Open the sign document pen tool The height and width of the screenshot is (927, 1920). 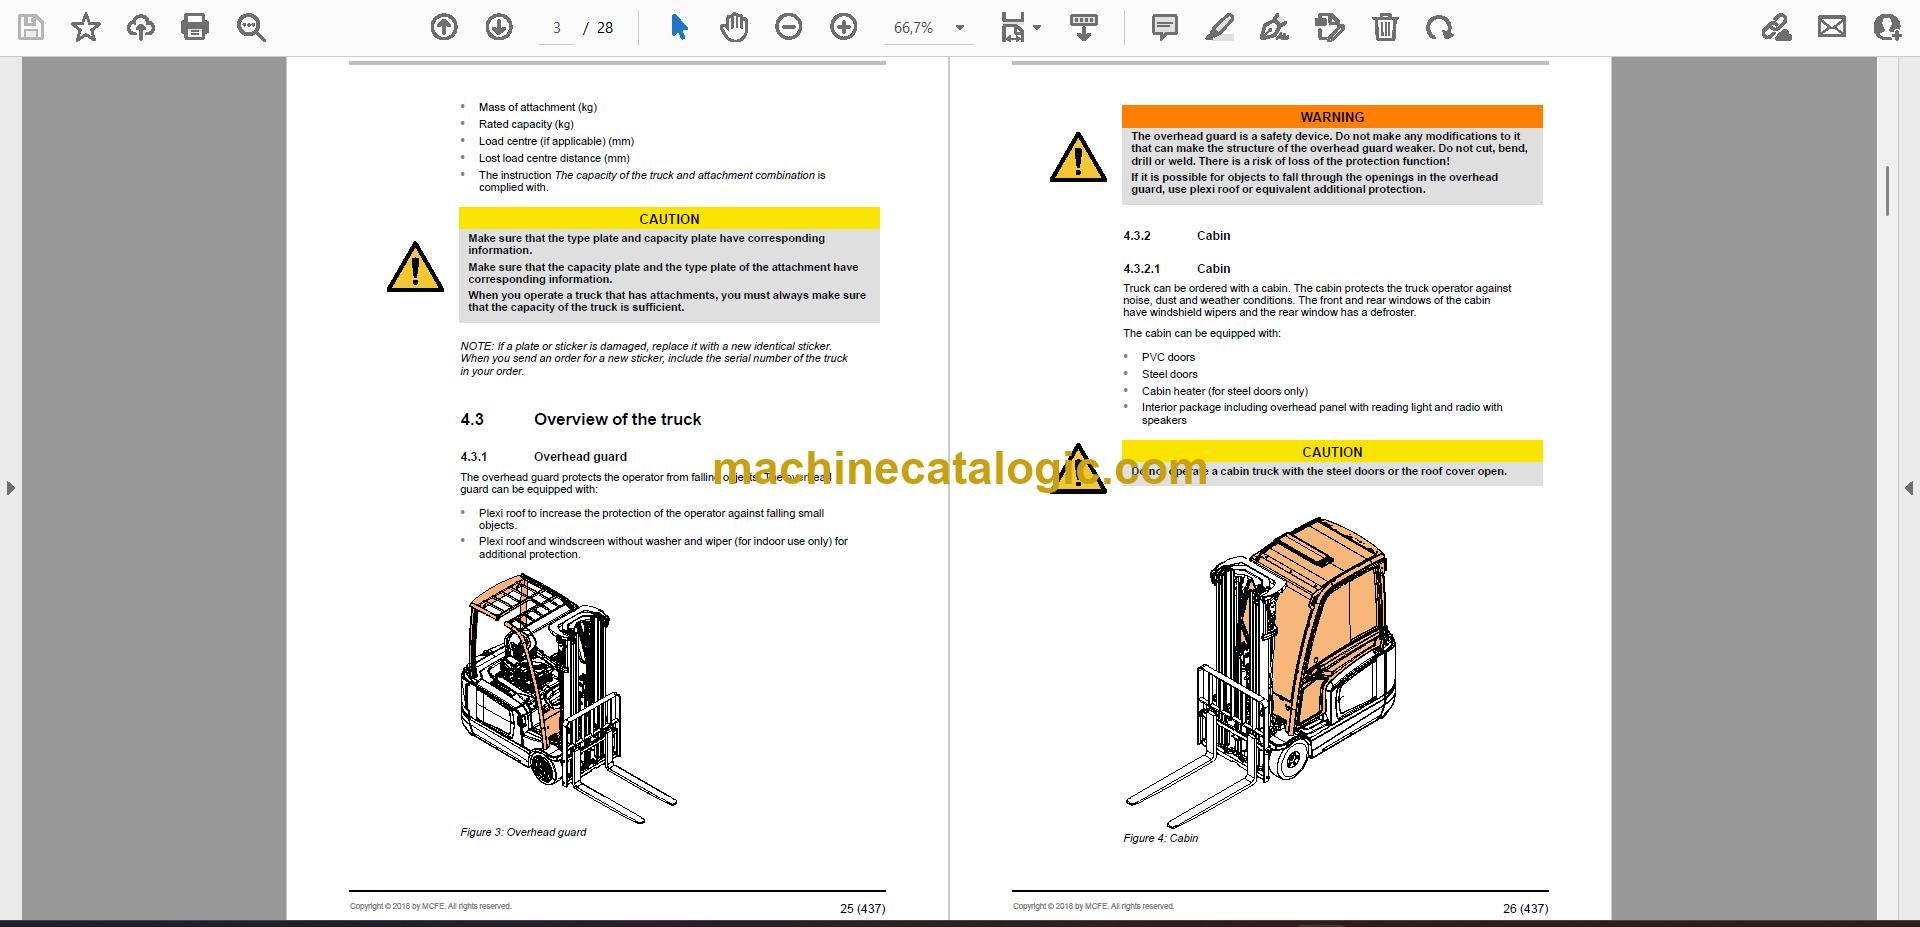pos(1274,27)
